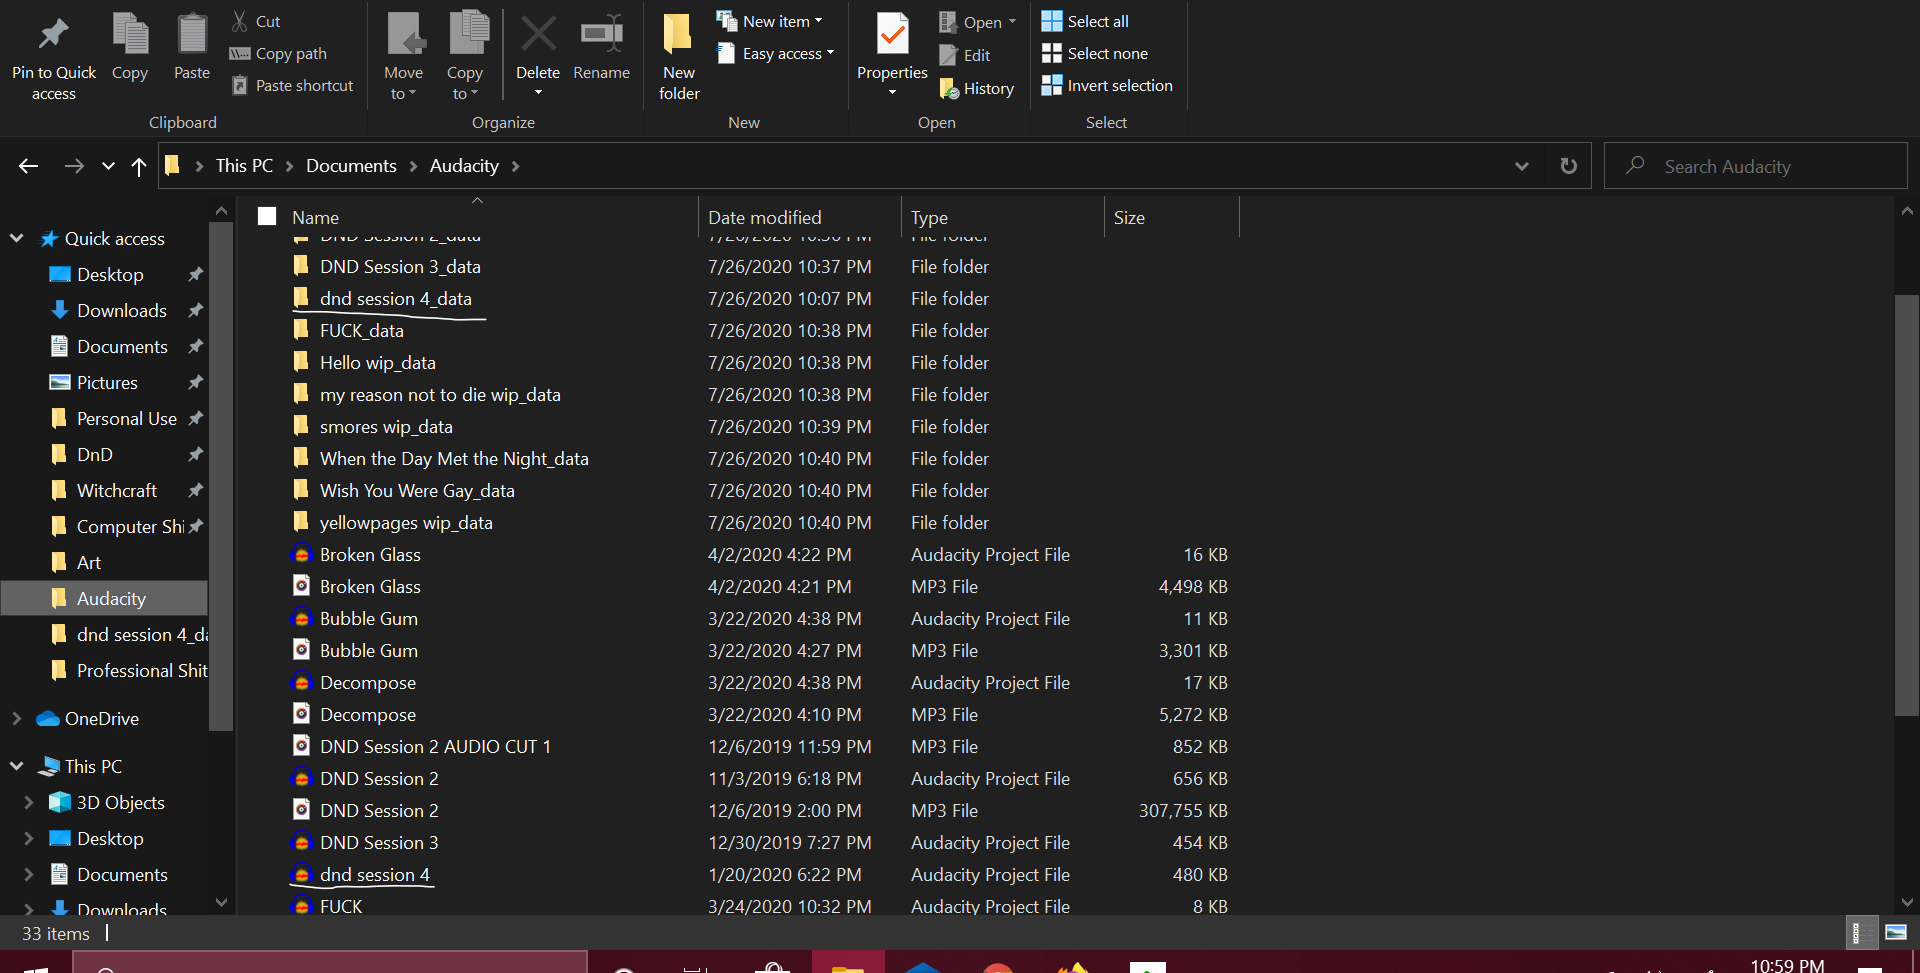Click the Paste icon in the ribbon
Viewport: 1920px width, 973px height.
tap(192, 33)
